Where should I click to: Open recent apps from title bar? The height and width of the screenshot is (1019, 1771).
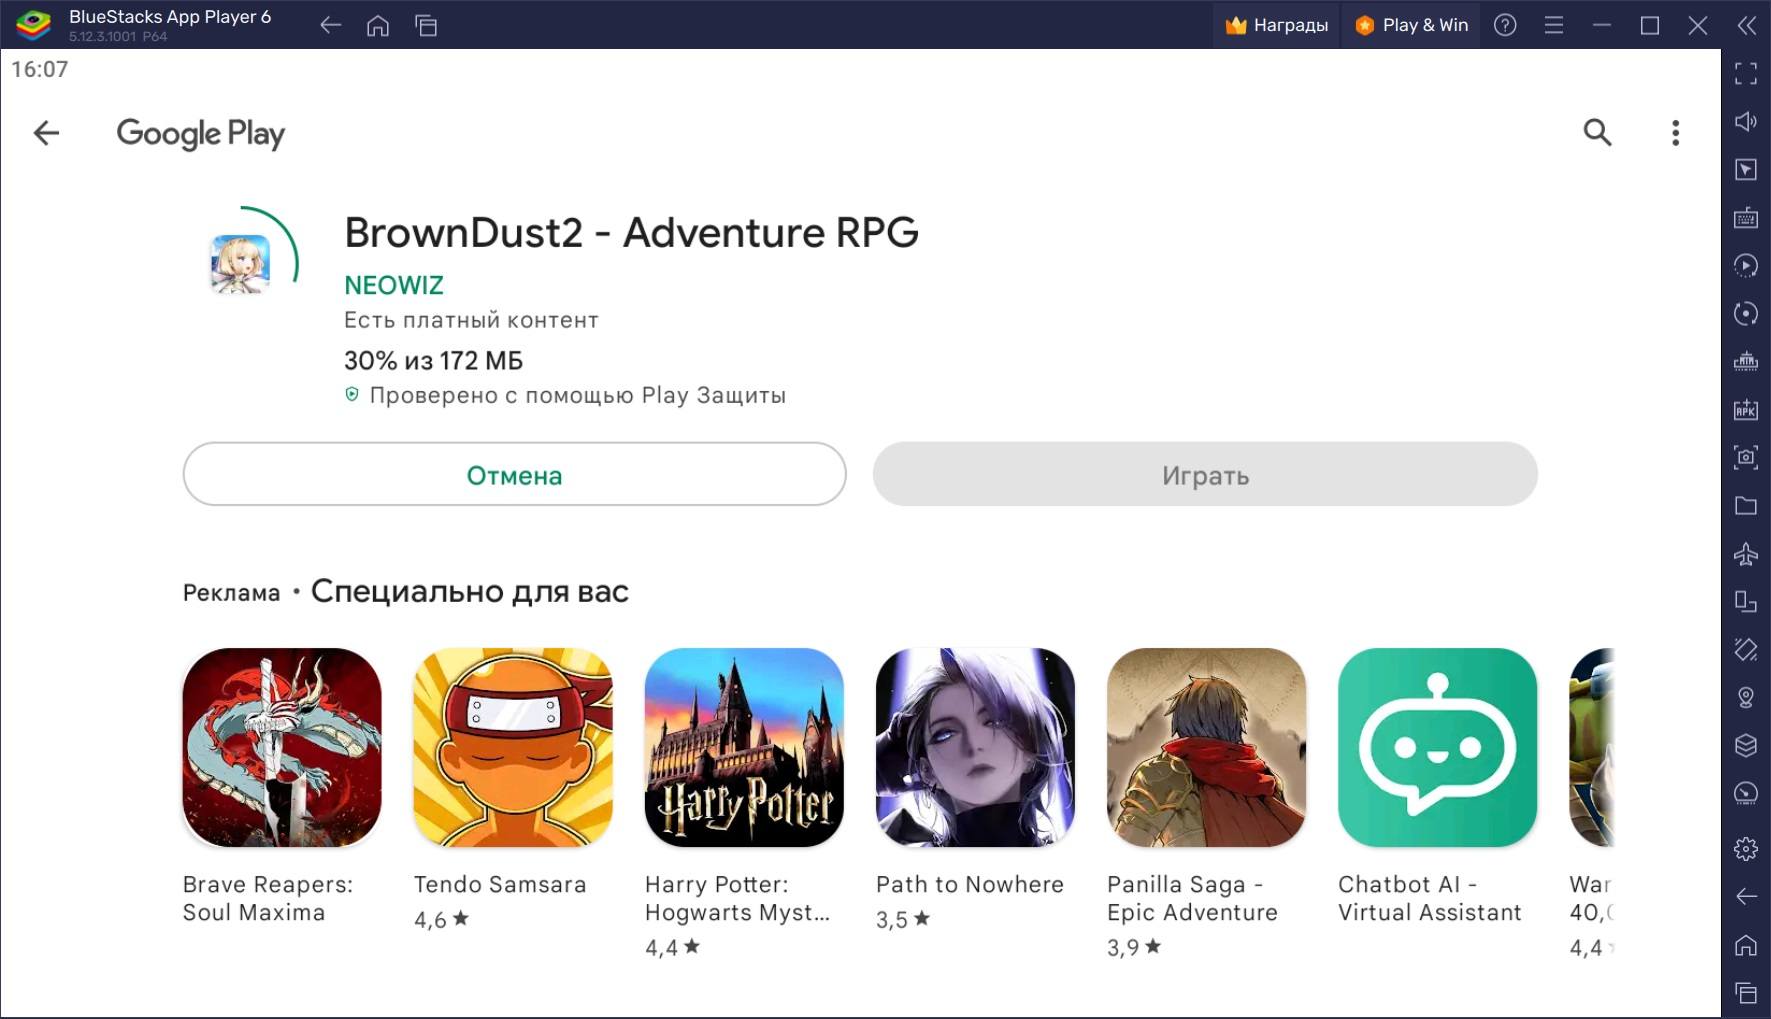(426, 26)
